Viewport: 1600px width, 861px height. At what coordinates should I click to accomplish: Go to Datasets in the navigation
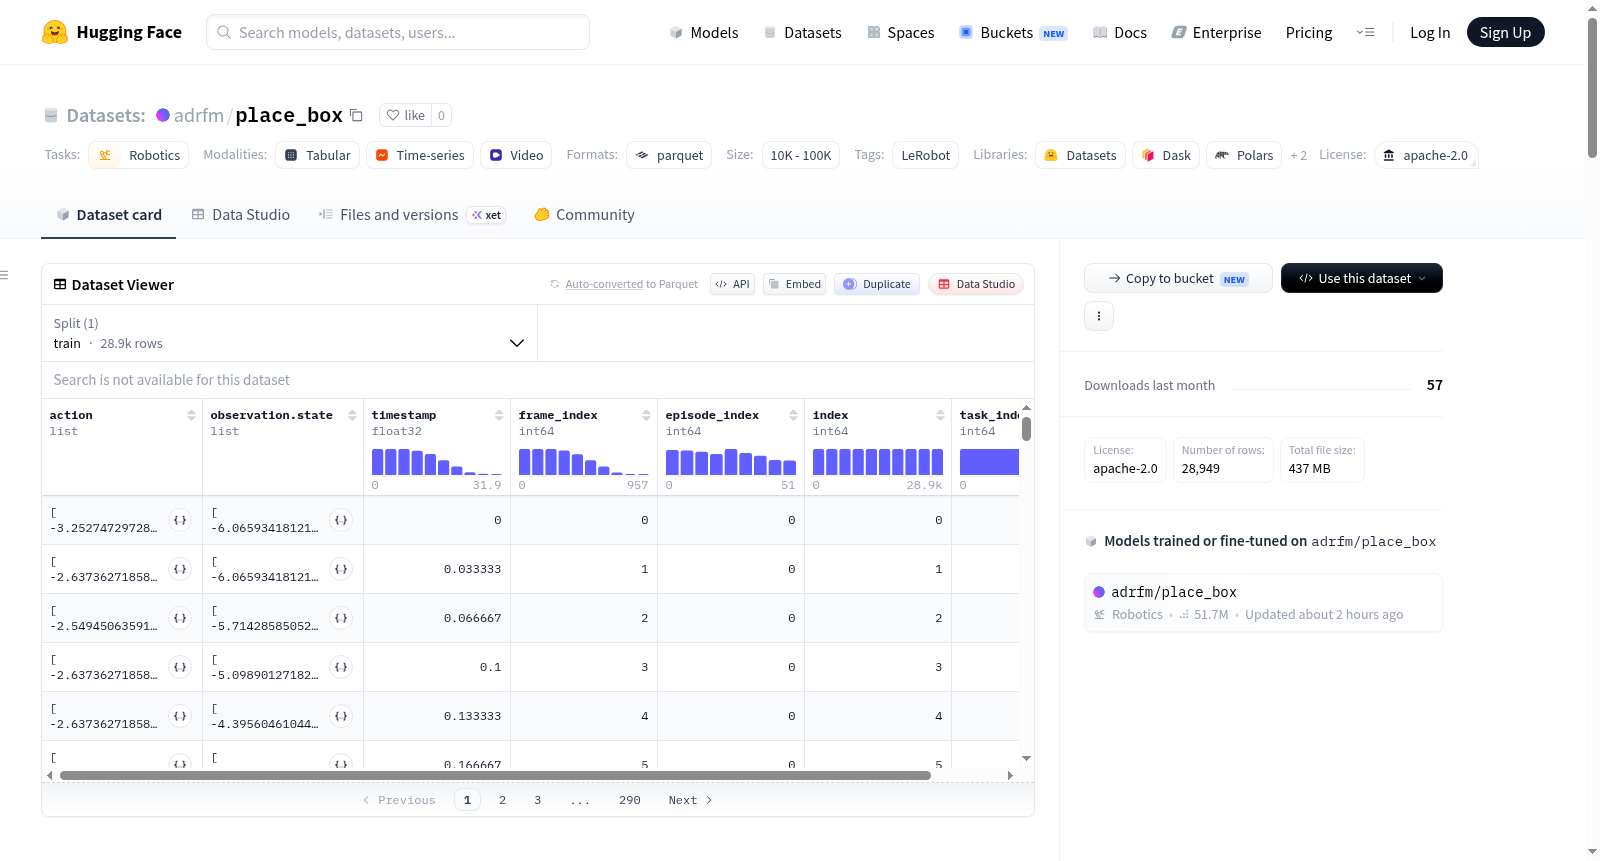(802, 33)
